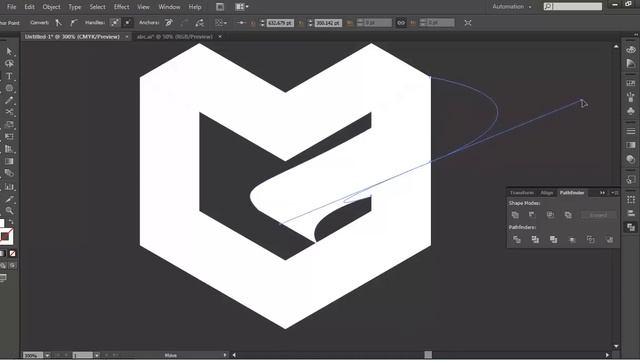Viewport: 640px width, 360px height.
Task: Select the Eyedropper tool
Action: pos(9,199)
